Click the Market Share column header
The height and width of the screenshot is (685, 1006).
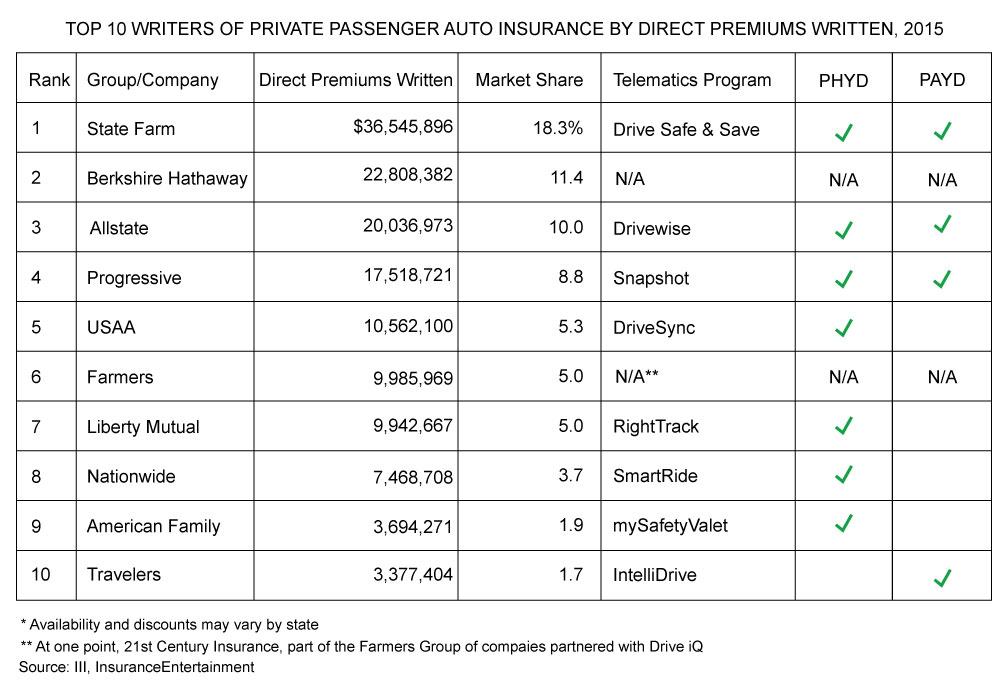[529, 80]
